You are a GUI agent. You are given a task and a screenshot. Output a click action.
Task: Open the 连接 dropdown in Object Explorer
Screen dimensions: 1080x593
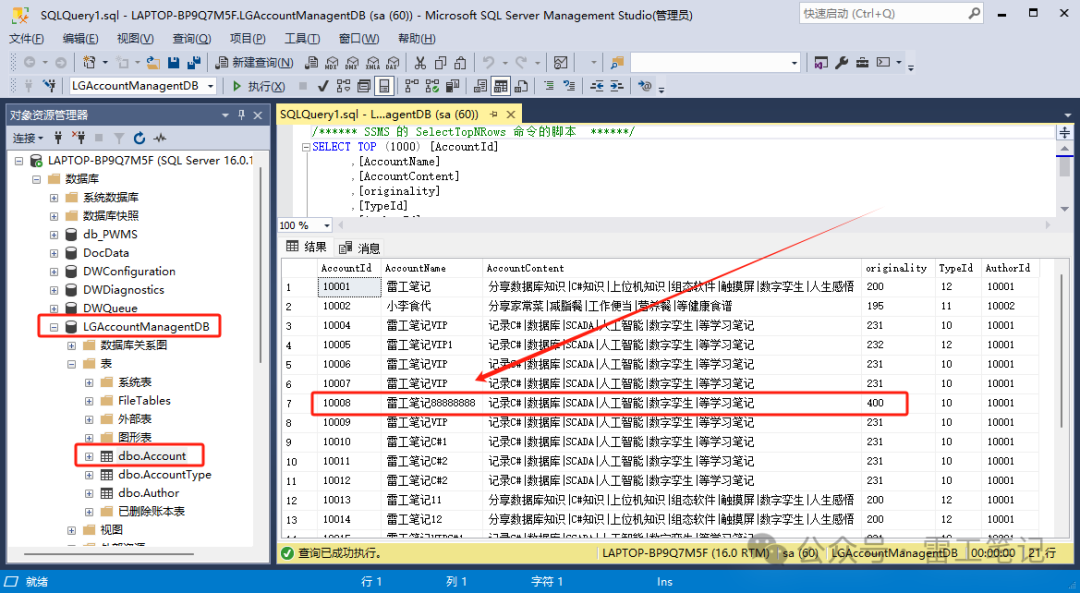pos(28,138)
